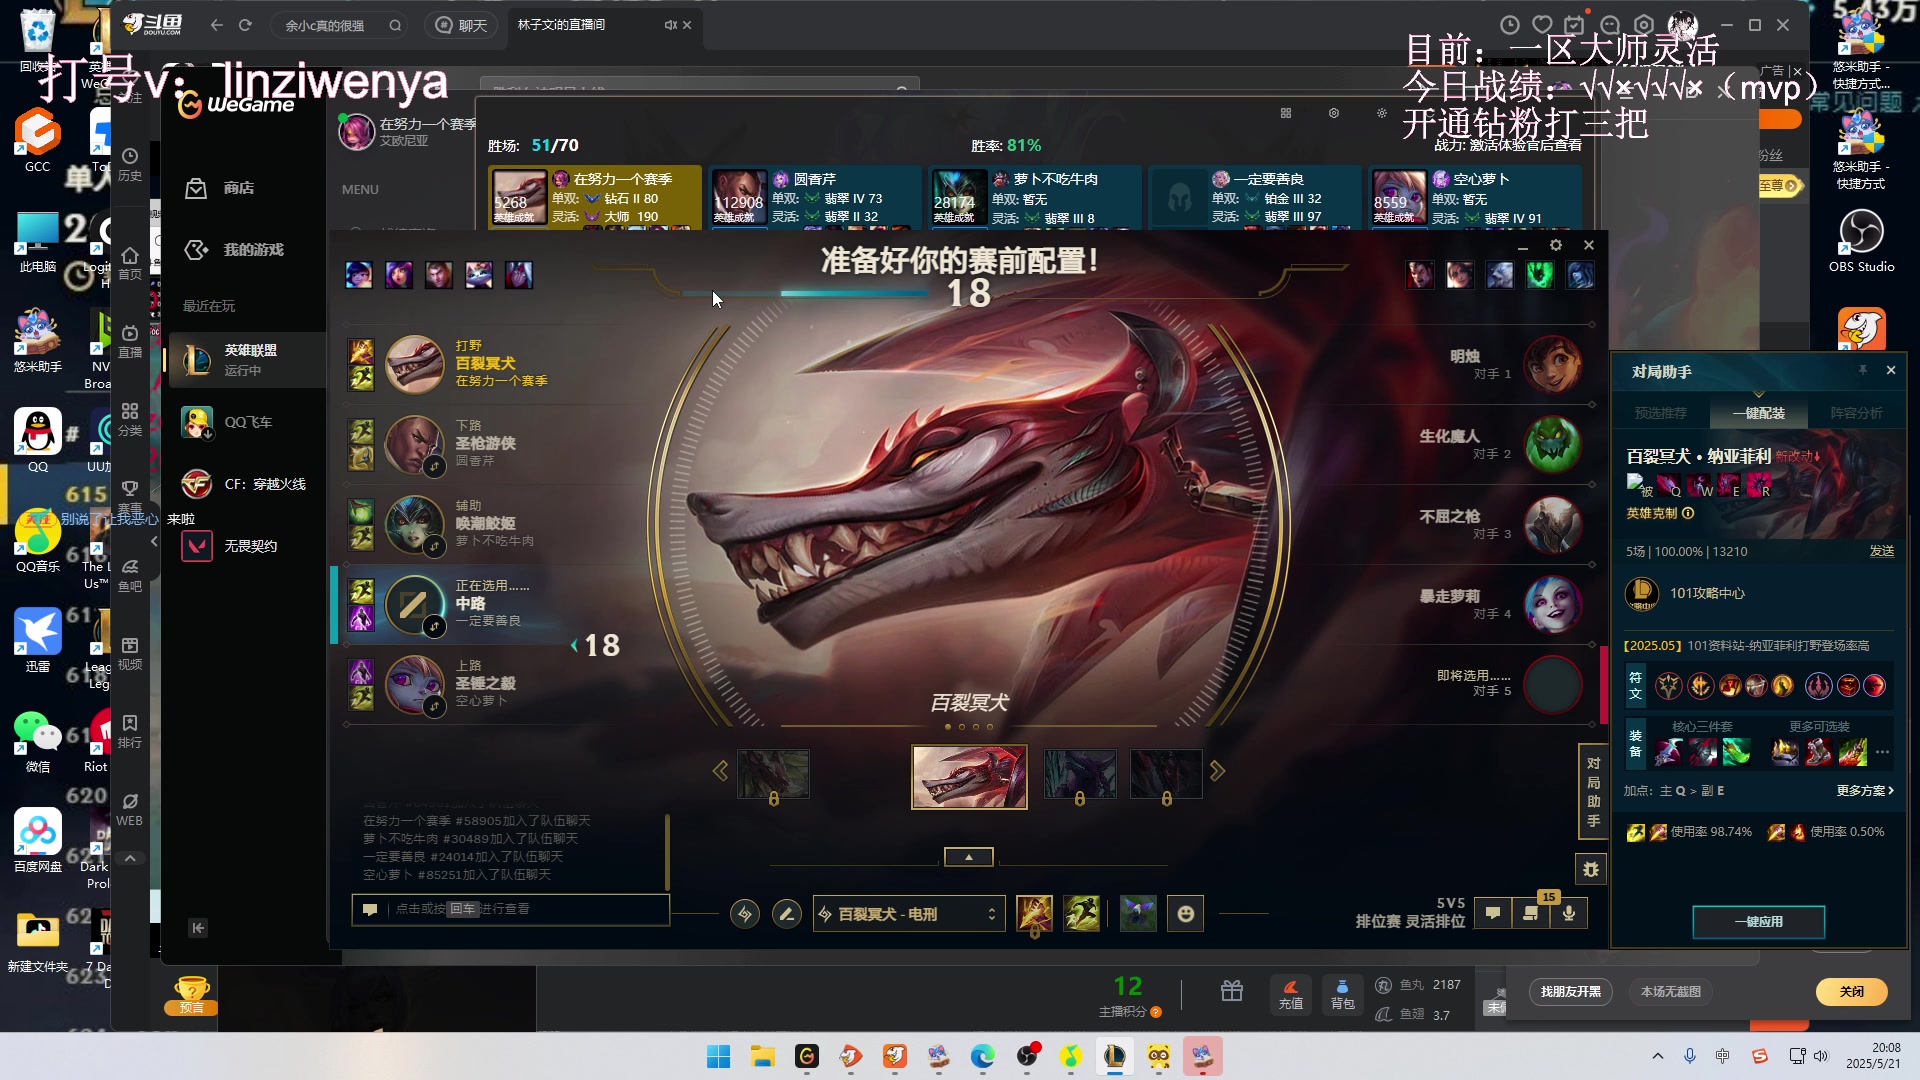This screenshot has width=1920, height=1080.
Task: Click the swap icon on 圣锤之毅 portrait
Action: 434,706
